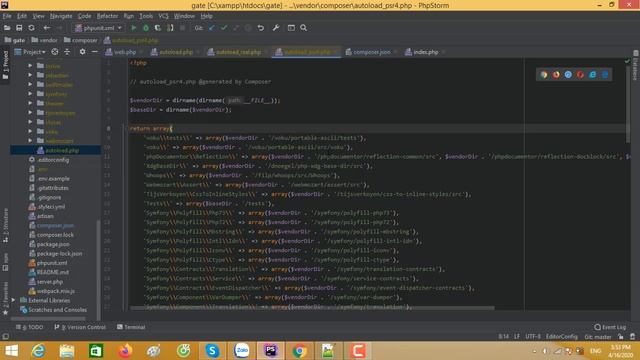Open in Firefox browser icon in editor
The width and height of the screenshot is (640, 360).
(x=556, y=75)
